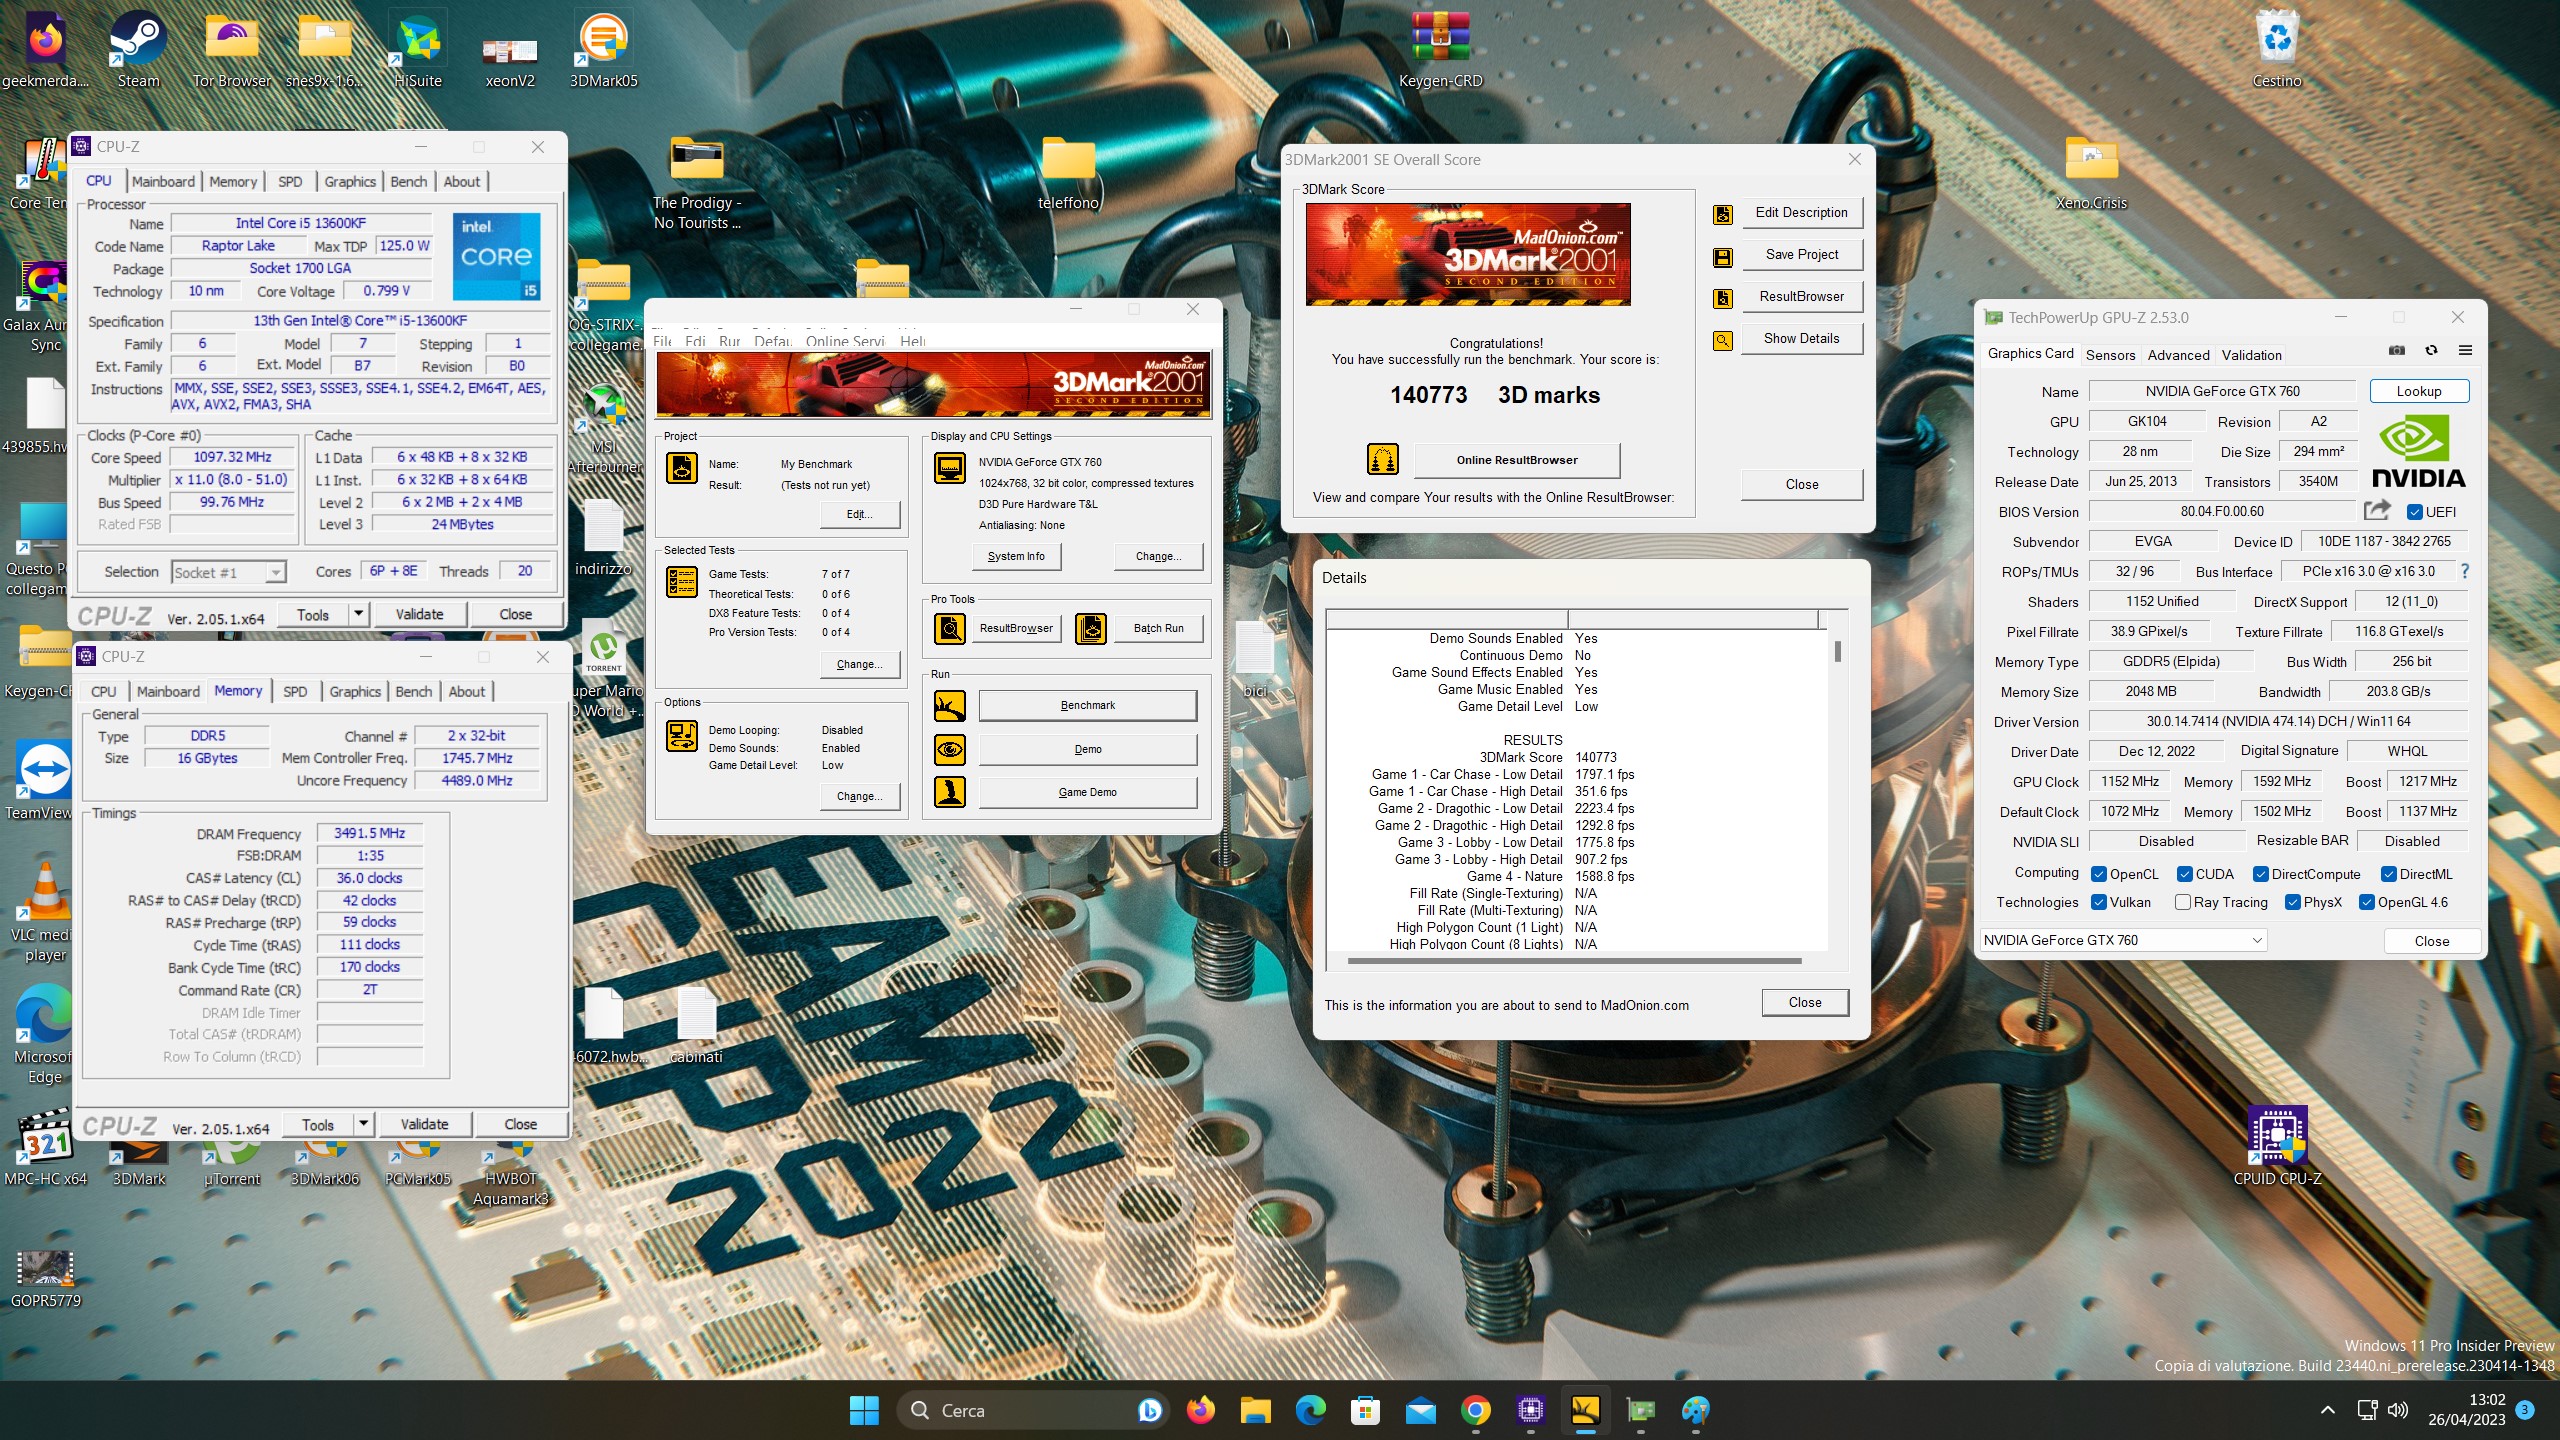
Task: Toggle the PhysX checkbox
Action: point(2293,902)
